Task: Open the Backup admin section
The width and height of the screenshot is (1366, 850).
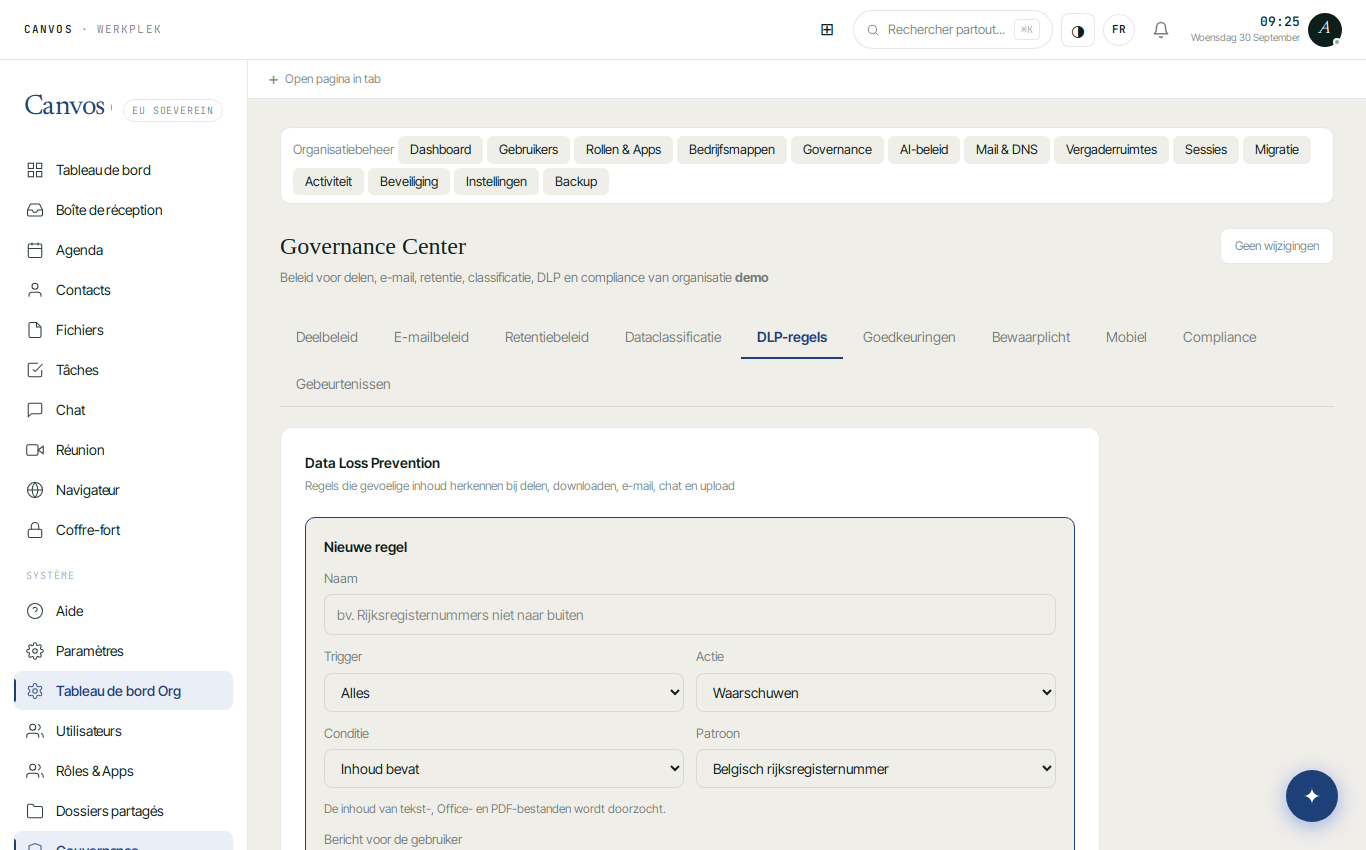Action: tap(576, 182)
